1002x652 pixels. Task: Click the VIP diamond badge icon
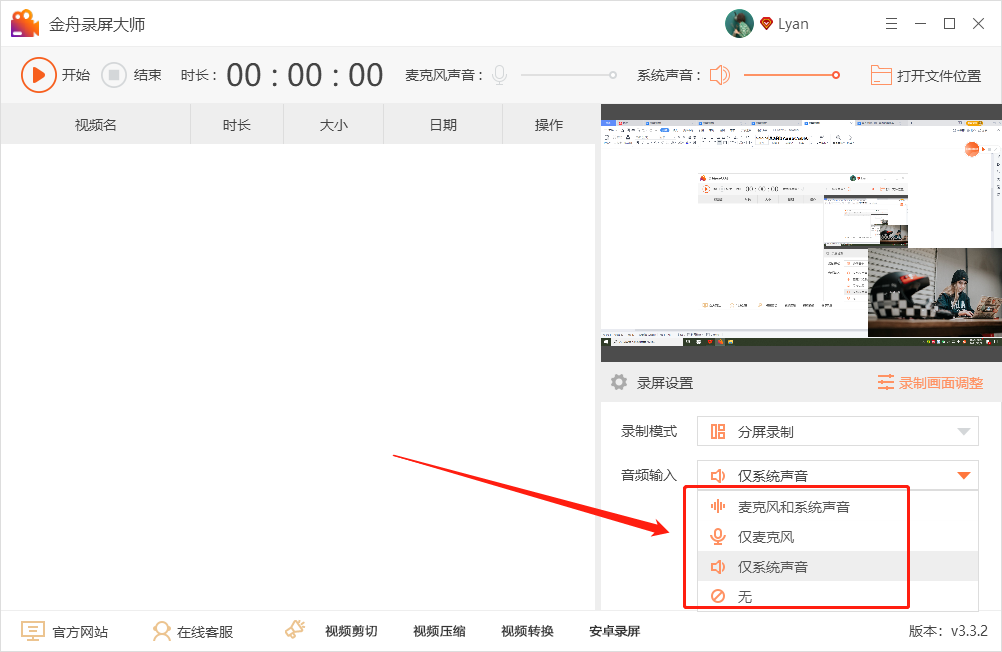pos(766,24)
